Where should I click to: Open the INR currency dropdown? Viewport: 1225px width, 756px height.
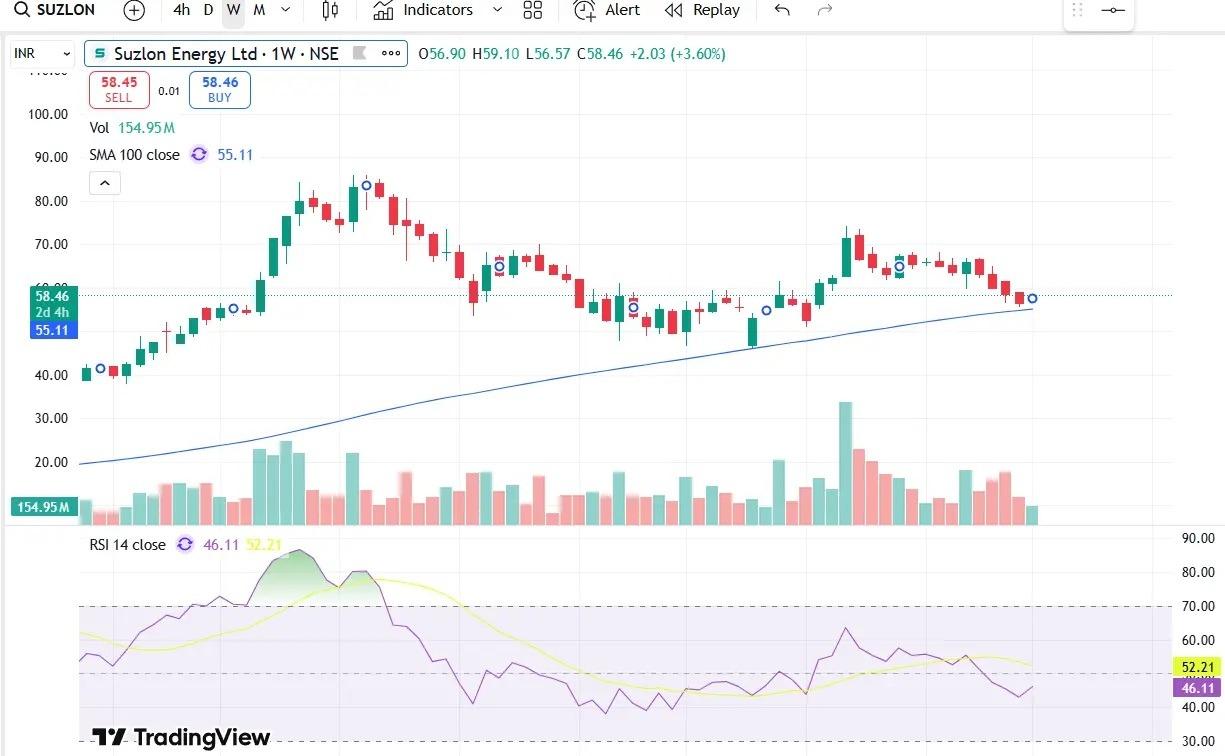tap(41, 54)
